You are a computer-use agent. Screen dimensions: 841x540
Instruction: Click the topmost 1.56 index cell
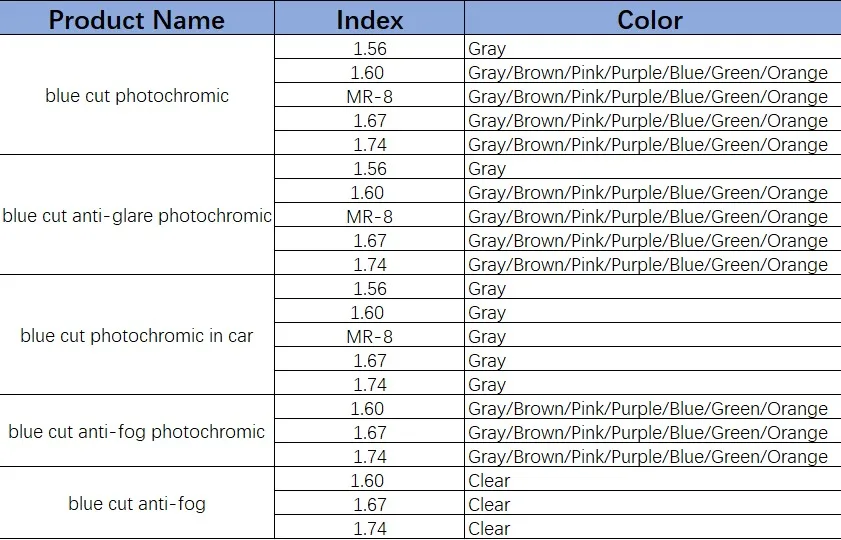[x=369, y=48]
